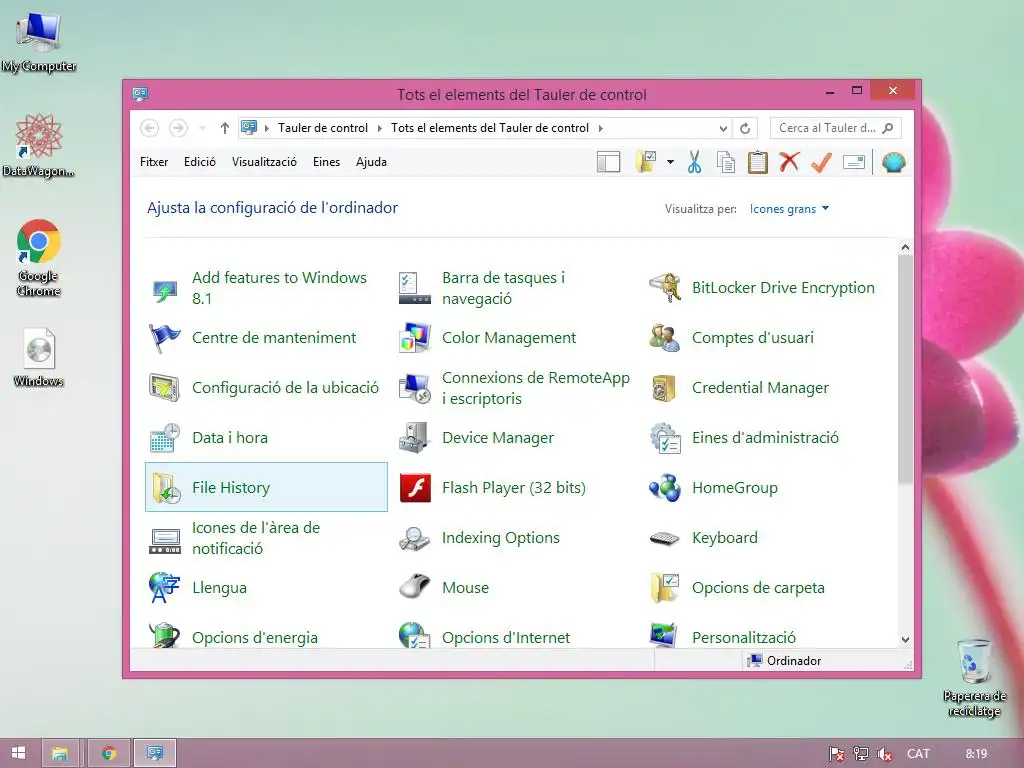Click the Indexing Options magnifier icon

[x=415, y=539]
